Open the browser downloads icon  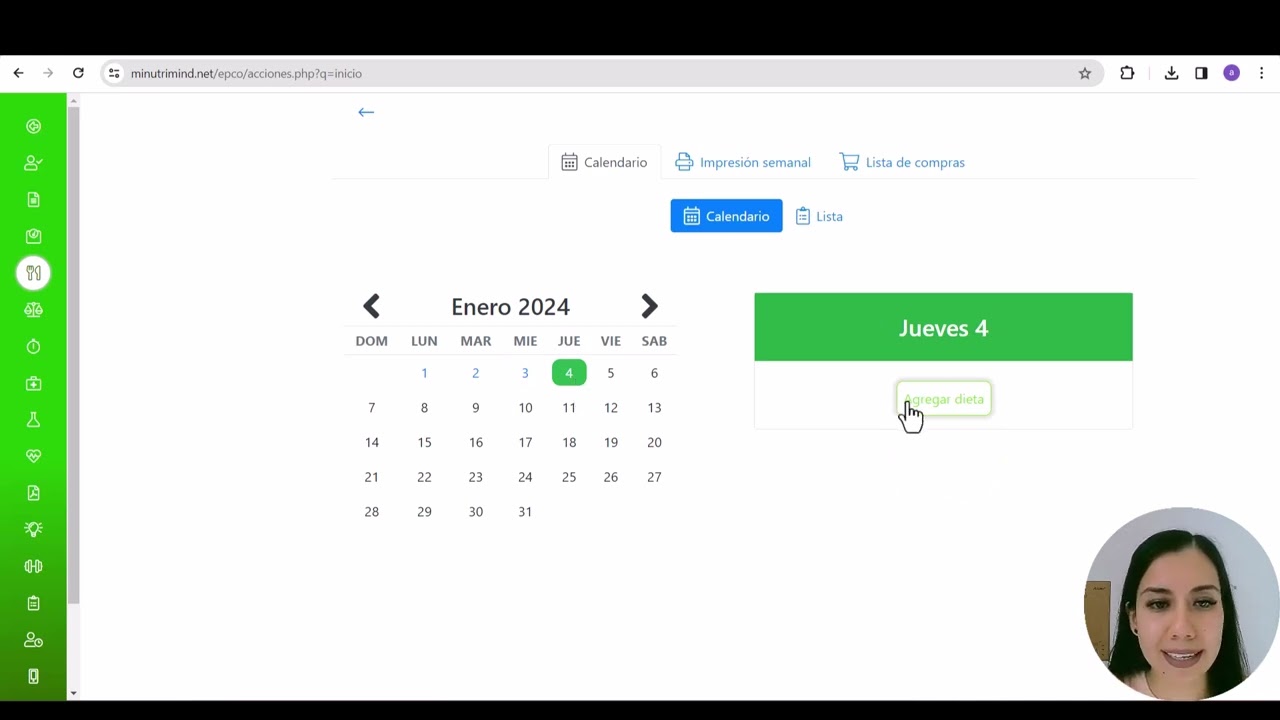click(1171, 73)
